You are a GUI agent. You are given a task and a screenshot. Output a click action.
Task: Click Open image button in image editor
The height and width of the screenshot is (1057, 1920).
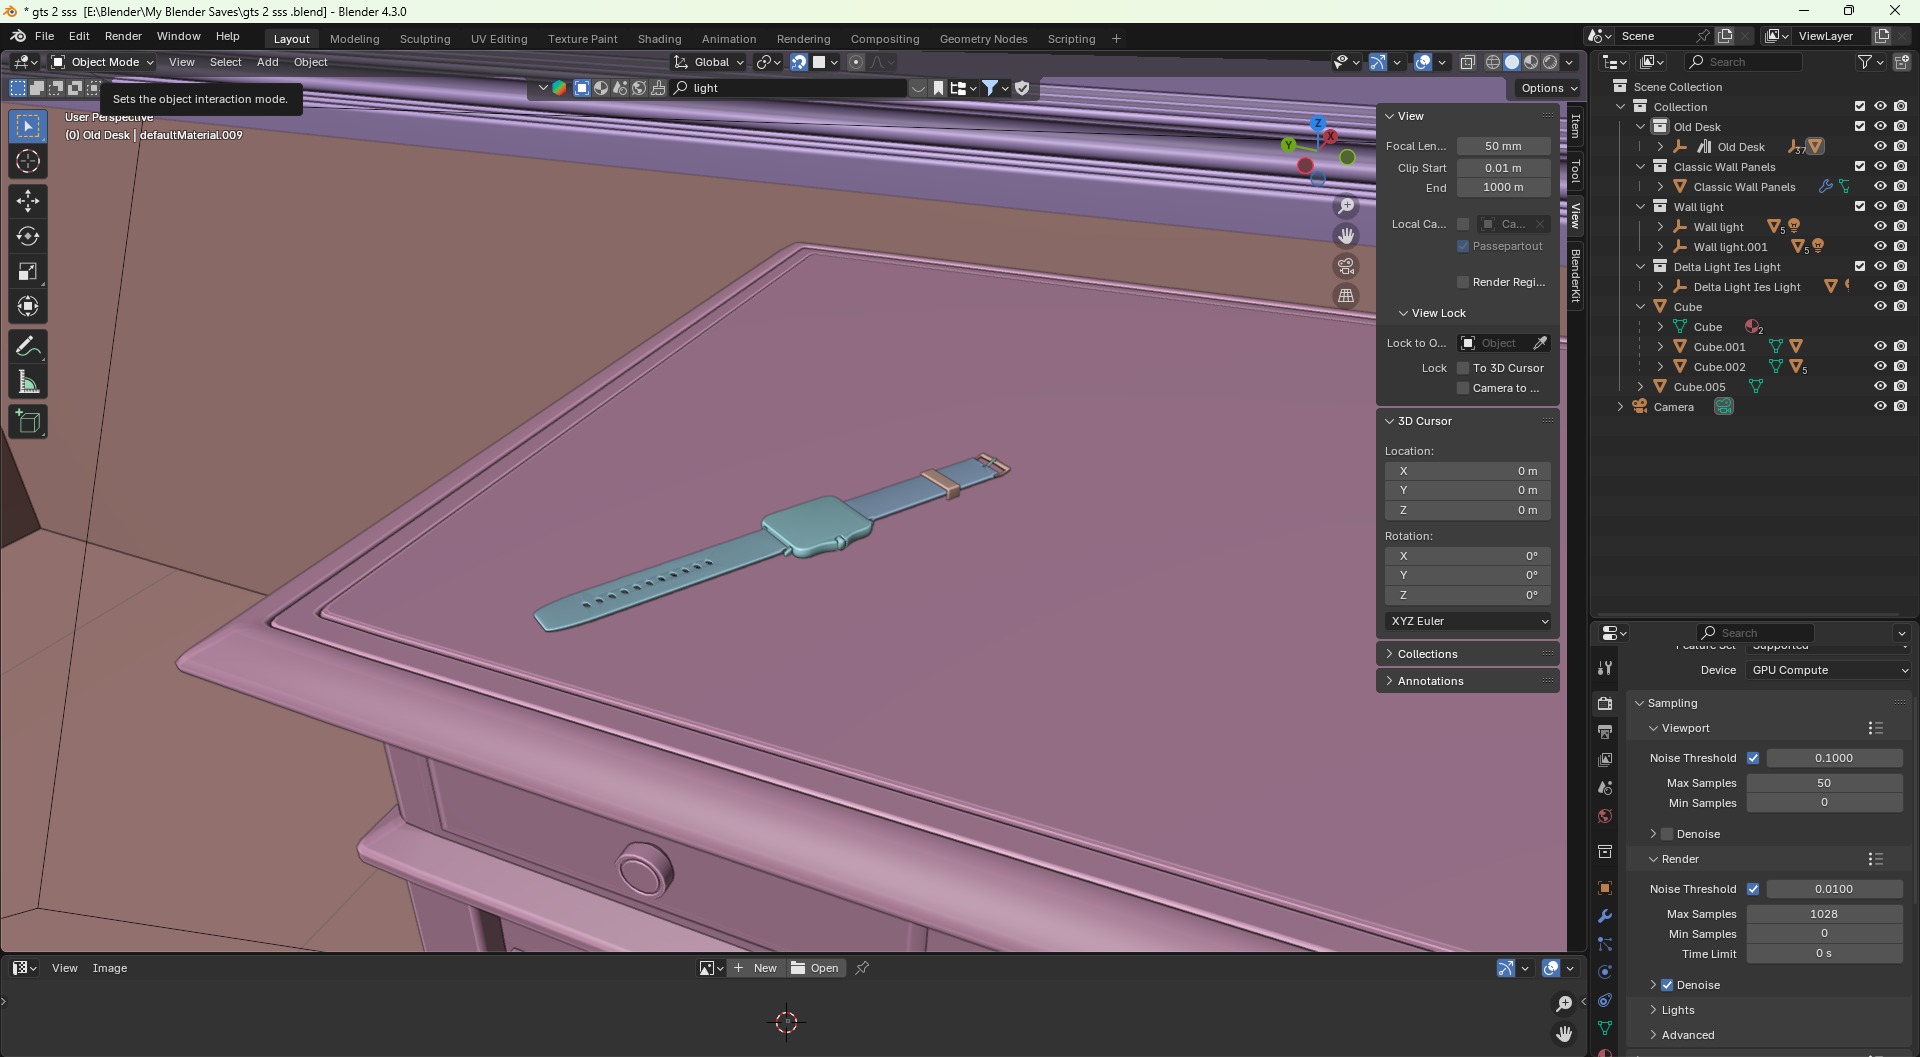(815, 968)
